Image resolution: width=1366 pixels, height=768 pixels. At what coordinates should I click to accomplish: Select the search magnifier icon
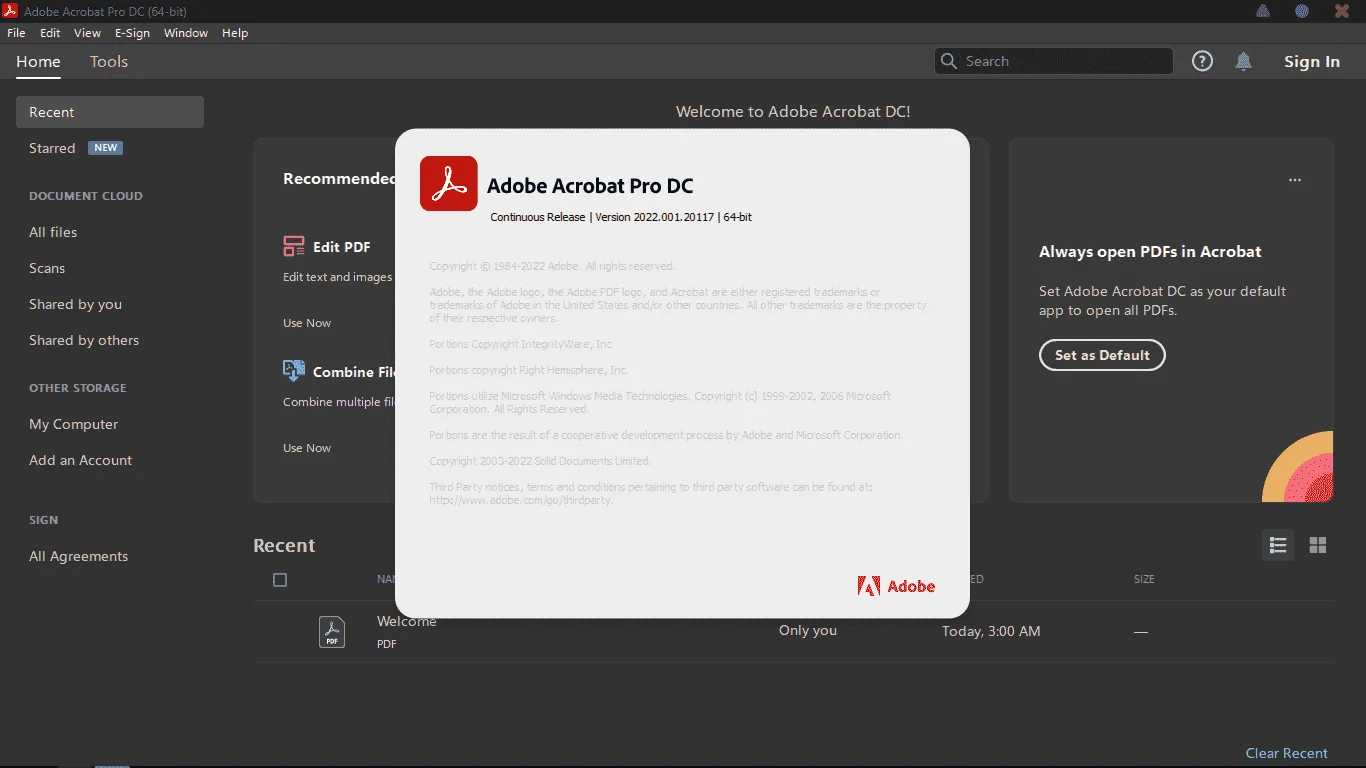948,61
